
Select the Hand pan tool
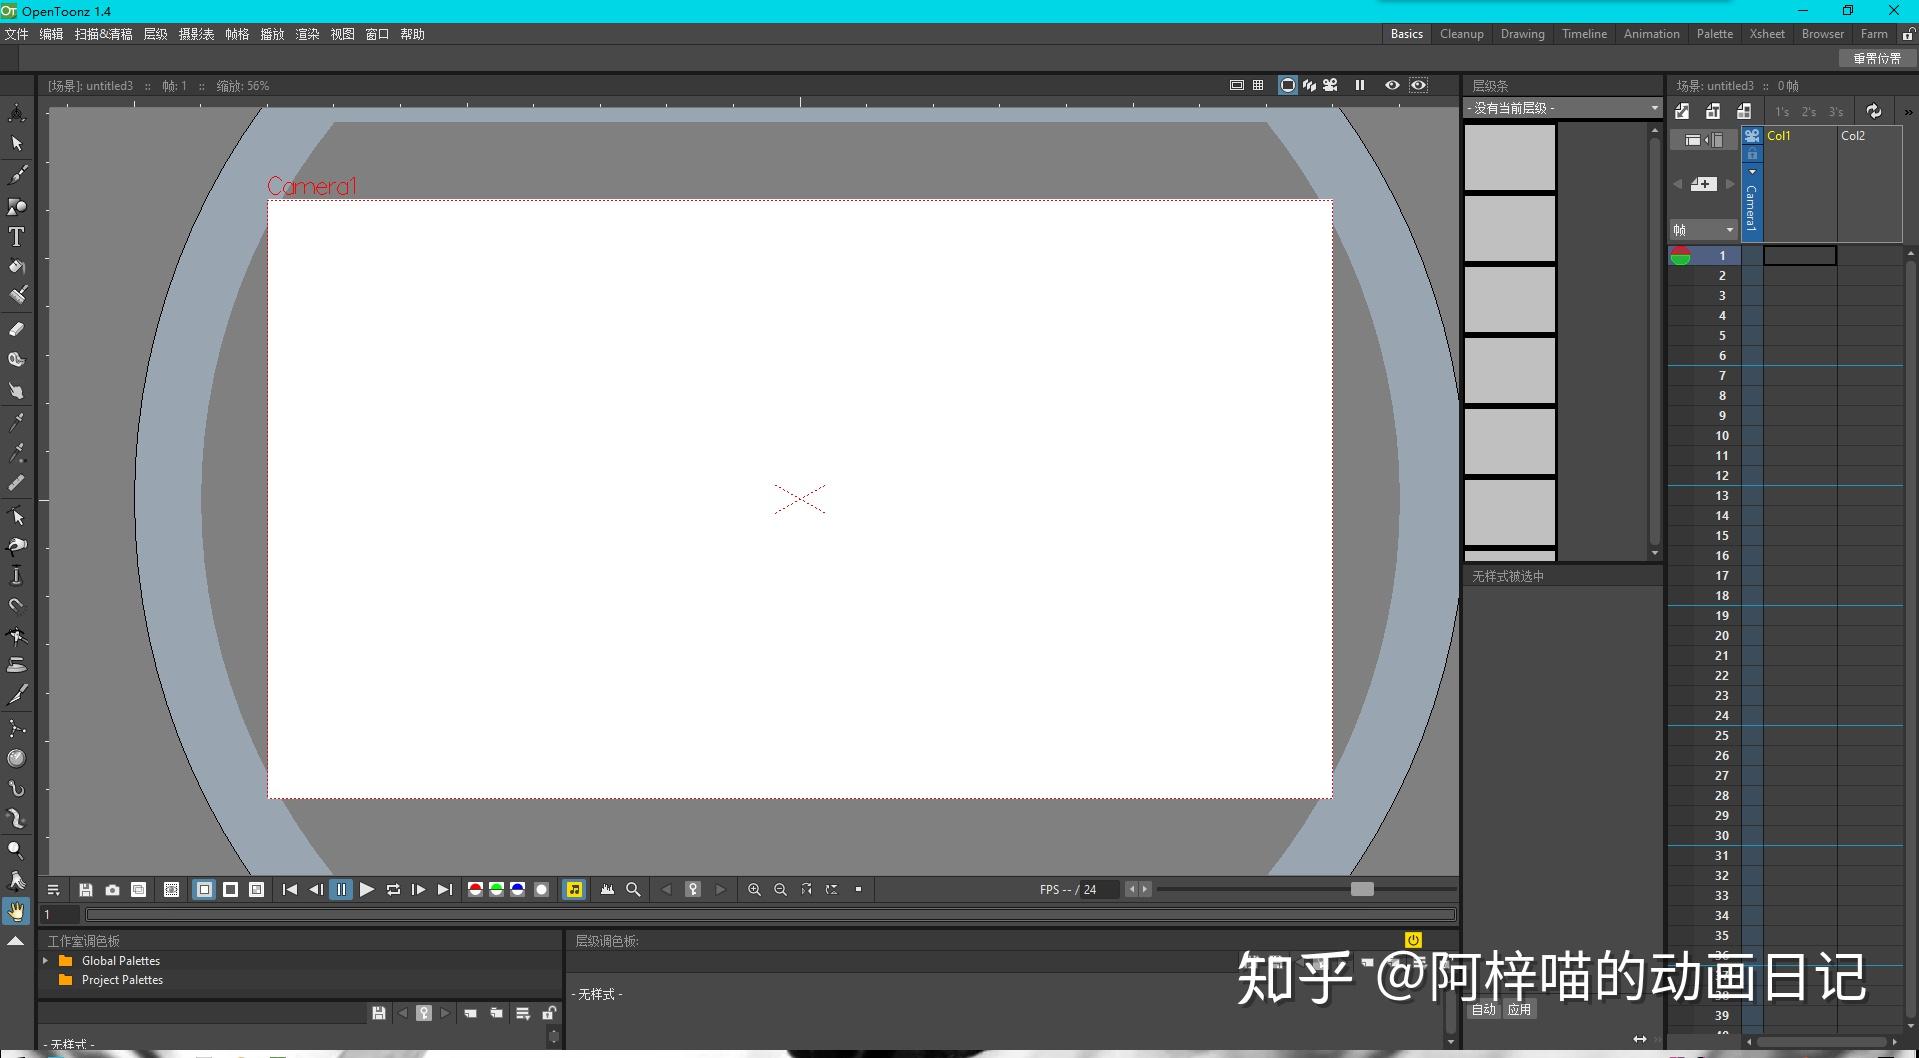pyautogui.click(x=16, y=911)
